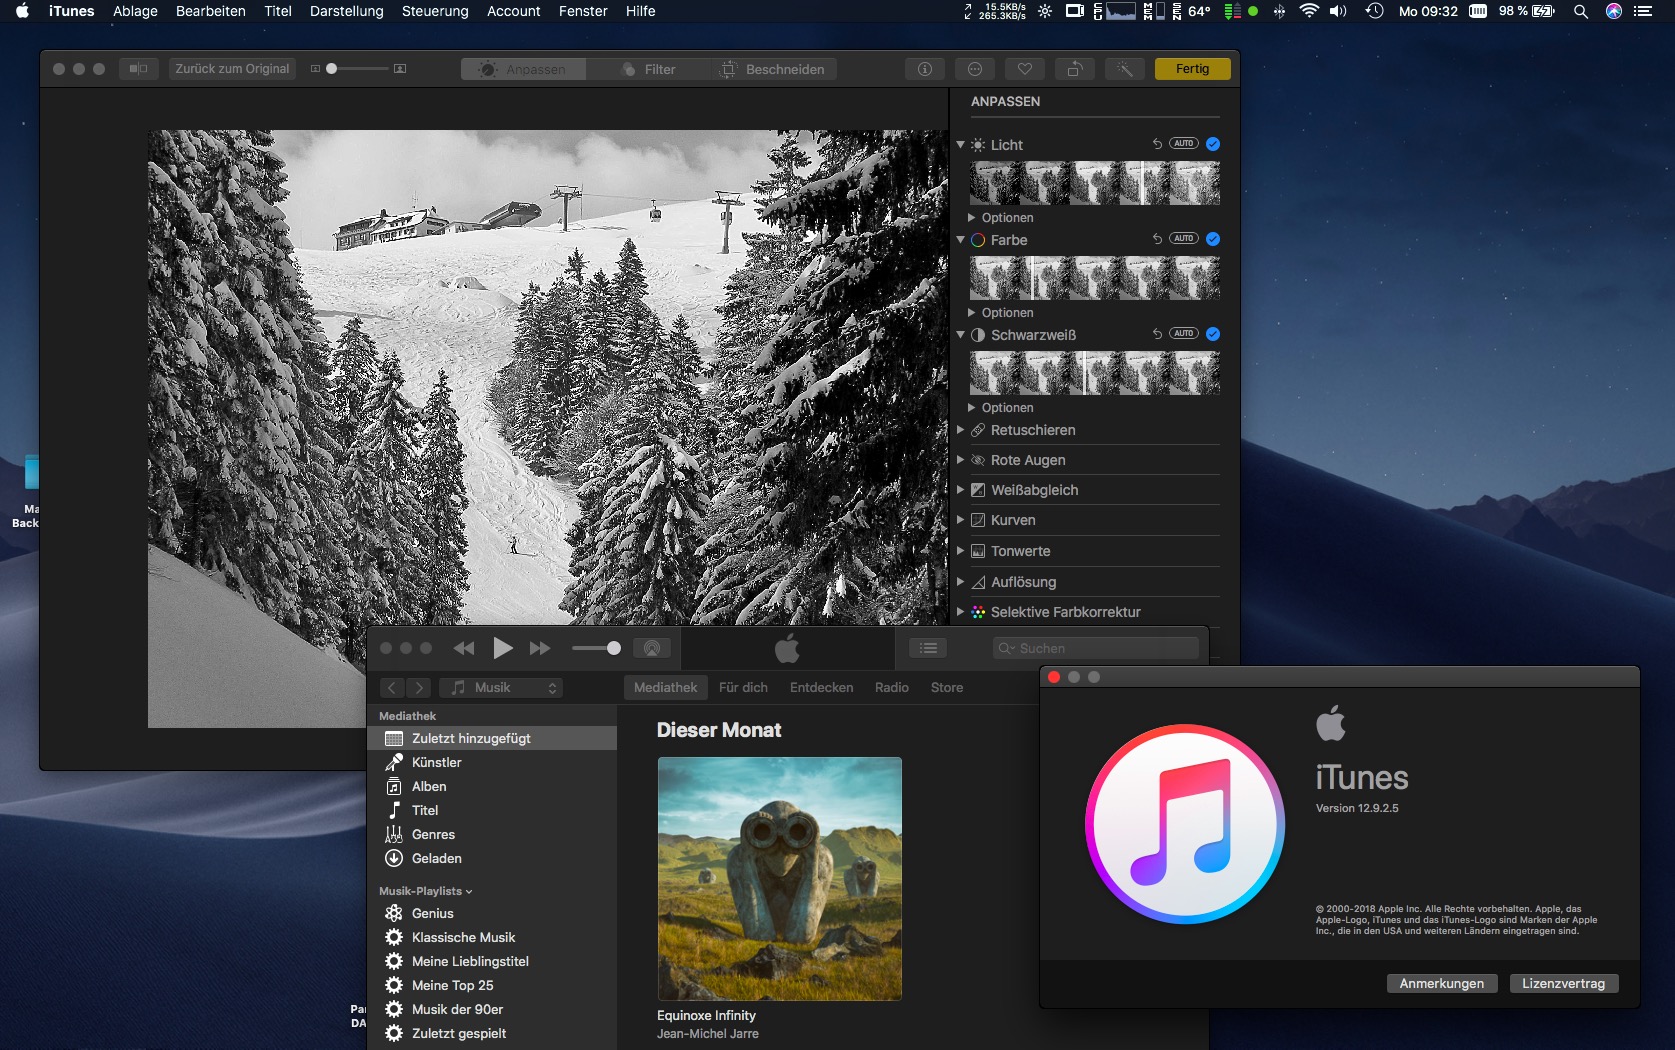This screenshot has width=1675, height=1050.
Task: Skip to next track with fast-forward icon
Action: (x=540, y=648)
